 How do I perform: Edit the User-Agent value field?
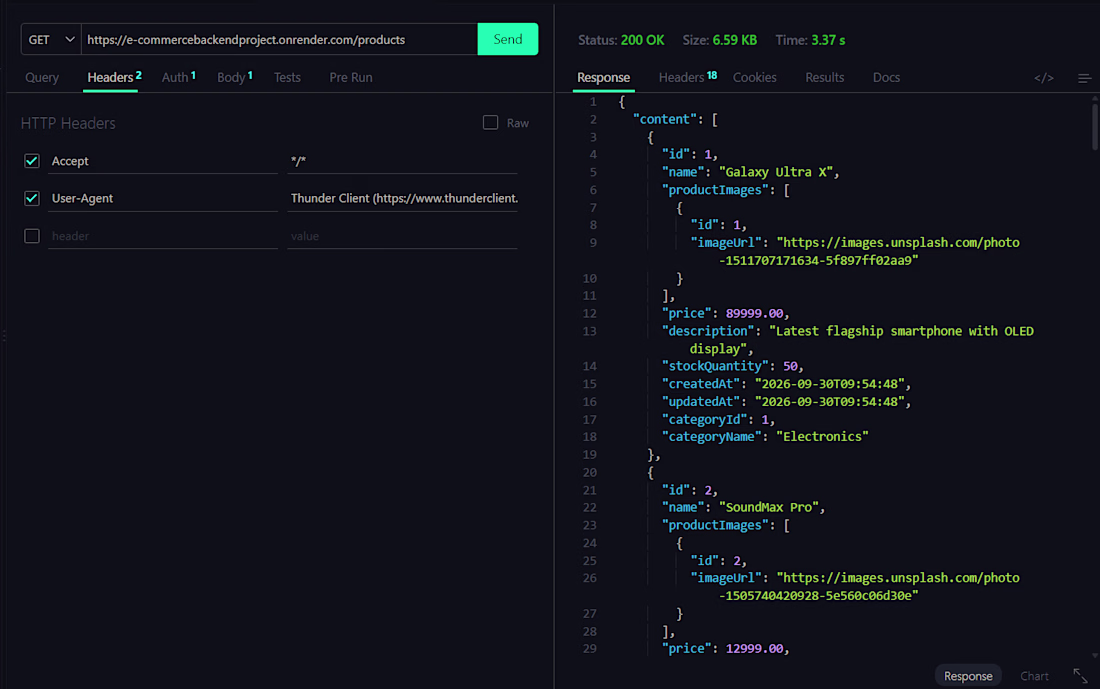coord(402,198)
